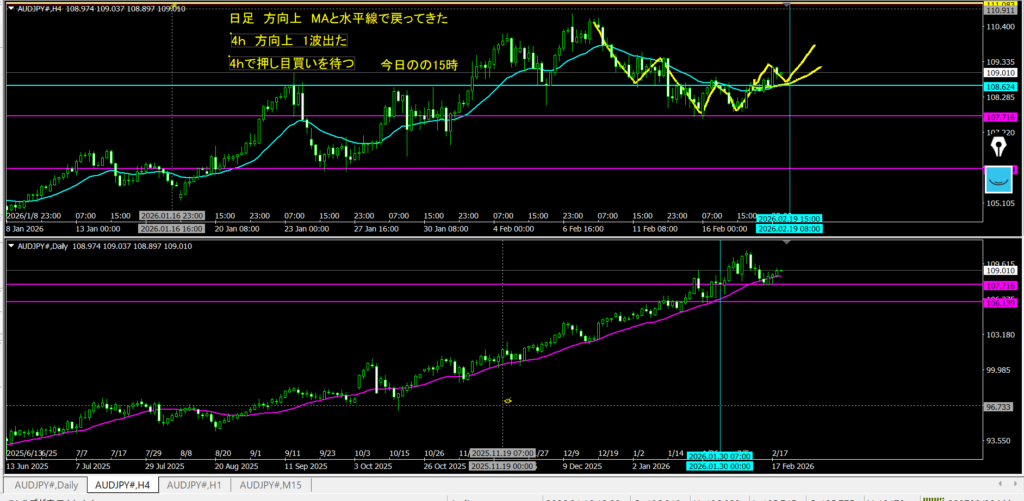The height and width of the screenshot is (501, 1024).
Task: Click the chart shift triangle on H4 chart
Action: click(789, 7)
